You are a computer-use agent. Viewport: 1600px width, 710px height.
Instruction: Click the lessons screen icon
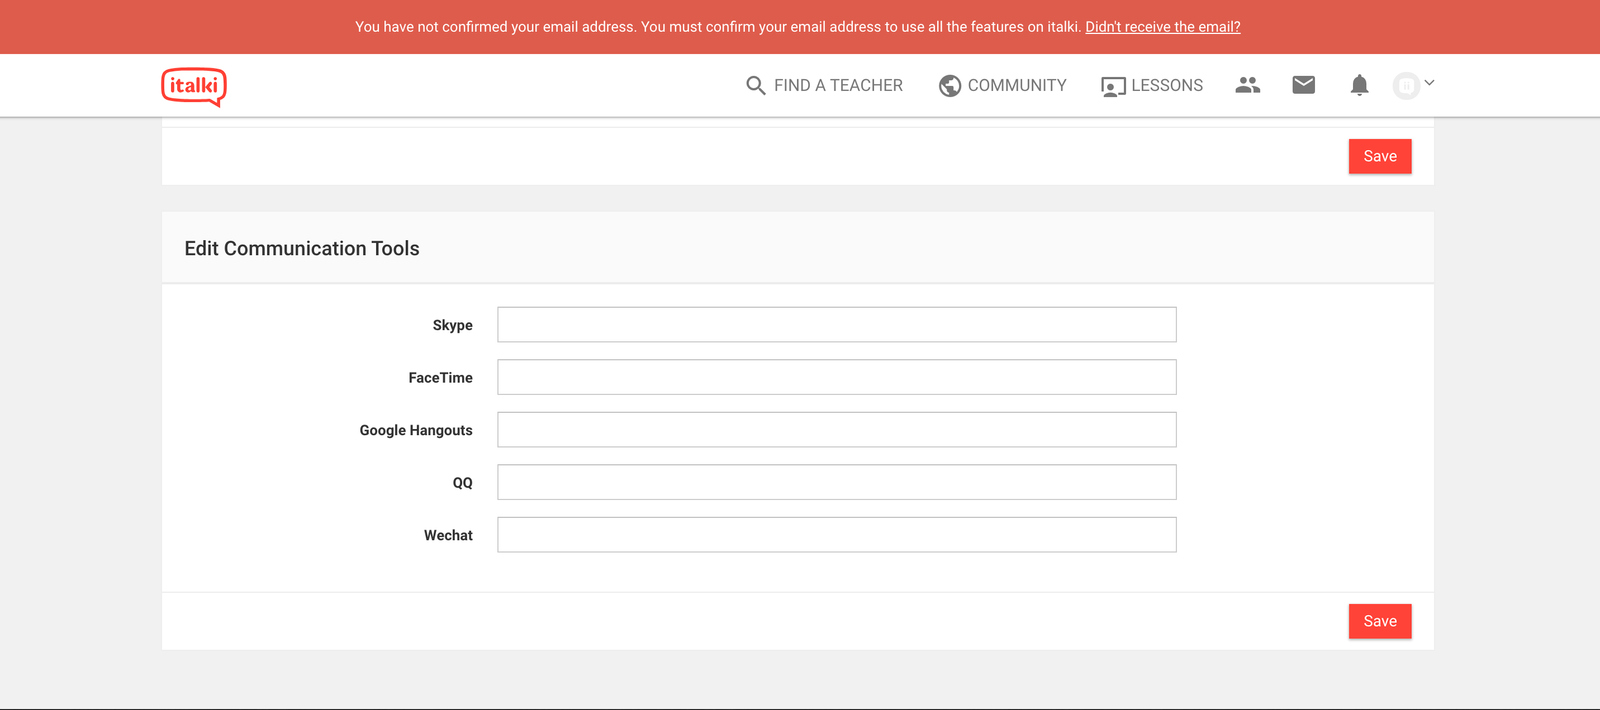1113,87
